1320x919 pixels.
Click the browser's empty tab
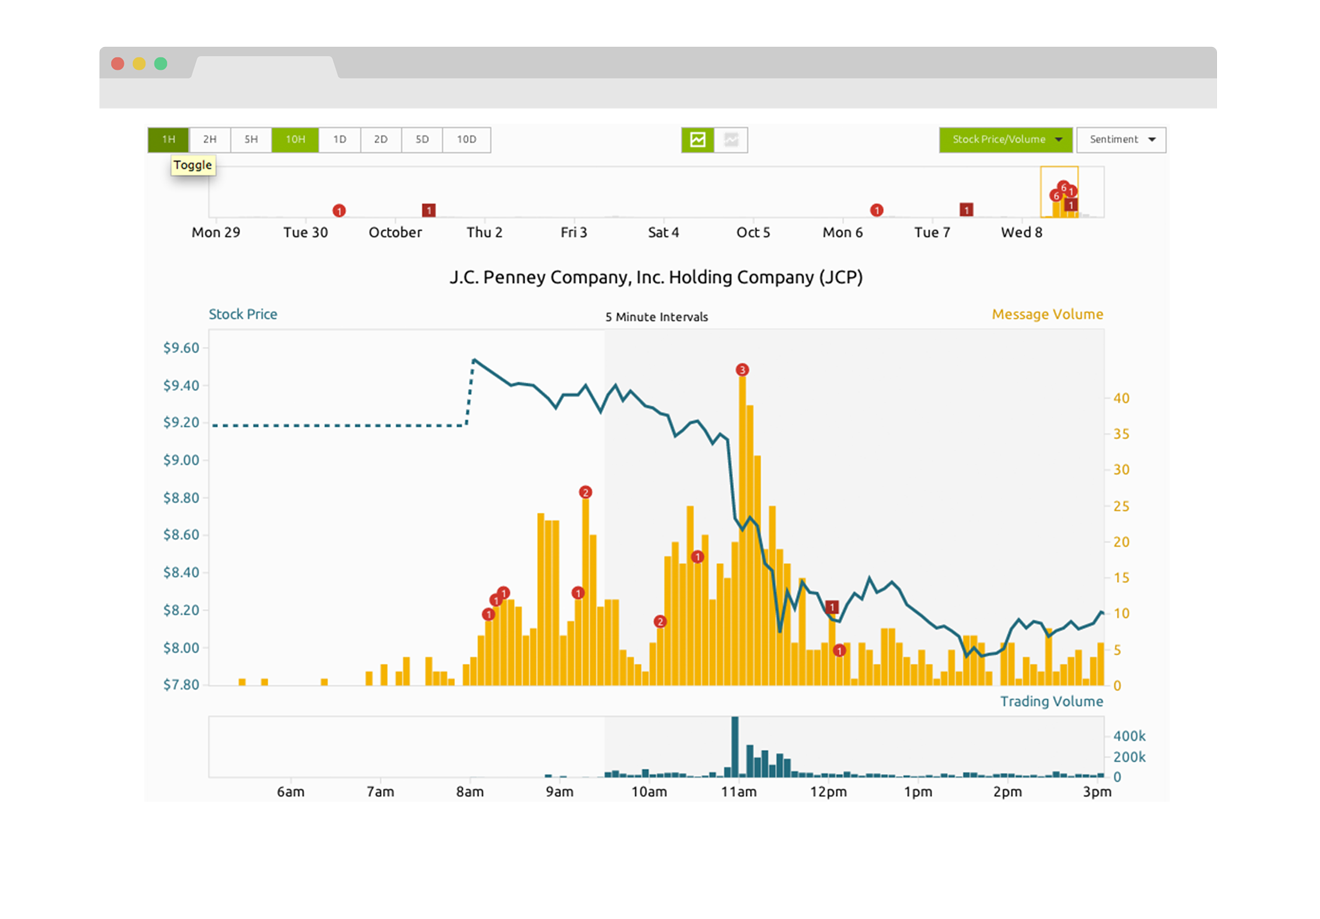pyautogui.click(x=265, y=67)
